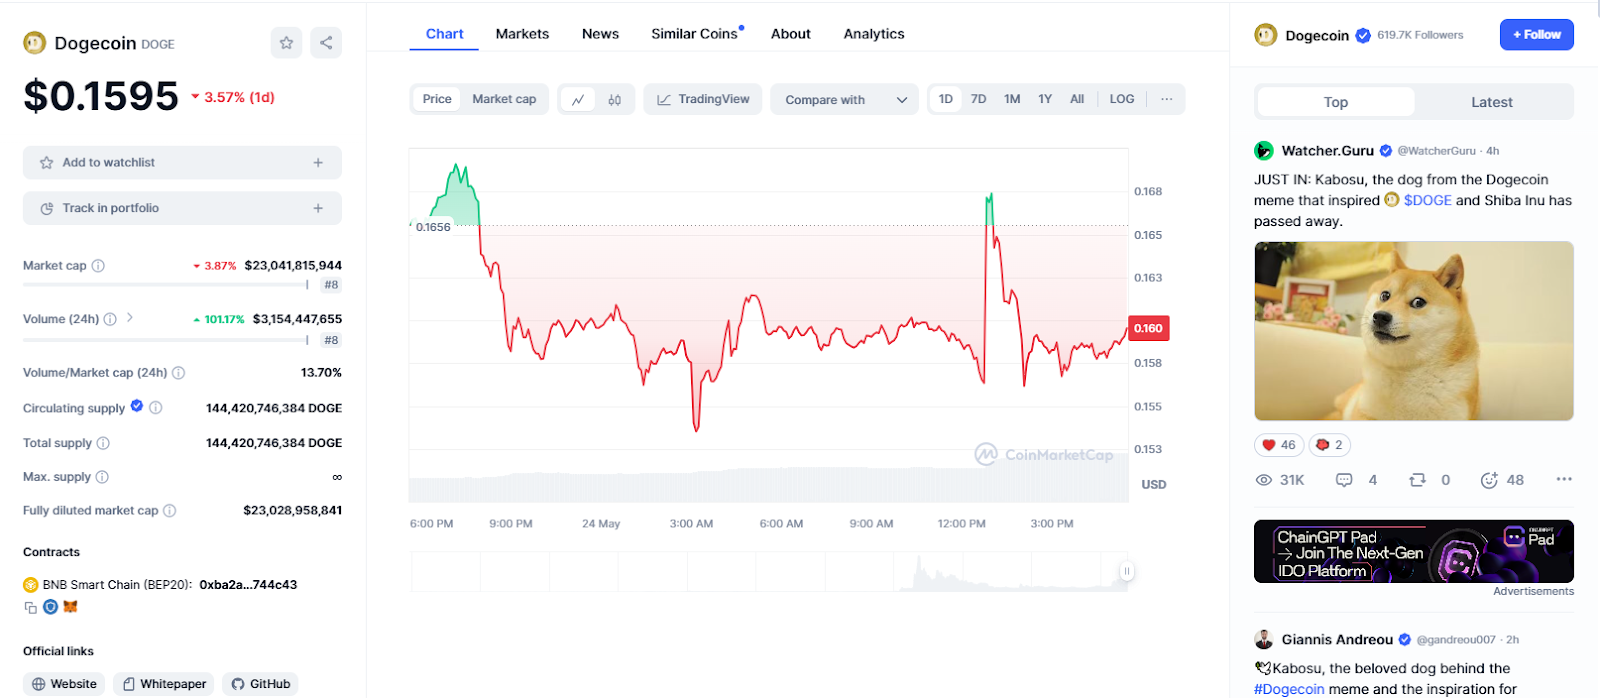Open the About tab

(791, 34)
